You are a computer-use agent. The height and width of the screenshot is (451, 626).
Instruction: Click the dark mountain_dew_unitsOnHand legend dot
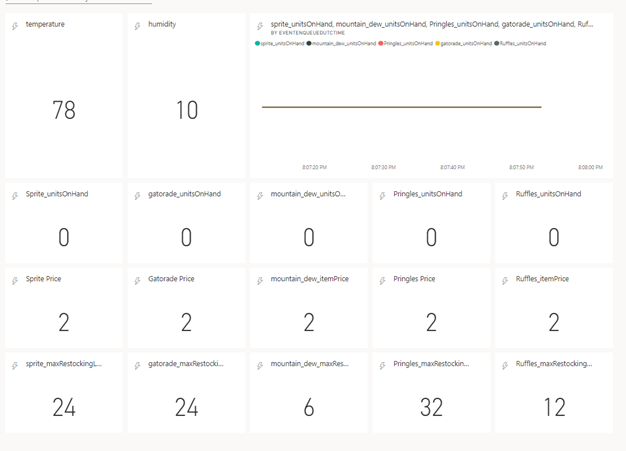(x=309, y=44)
